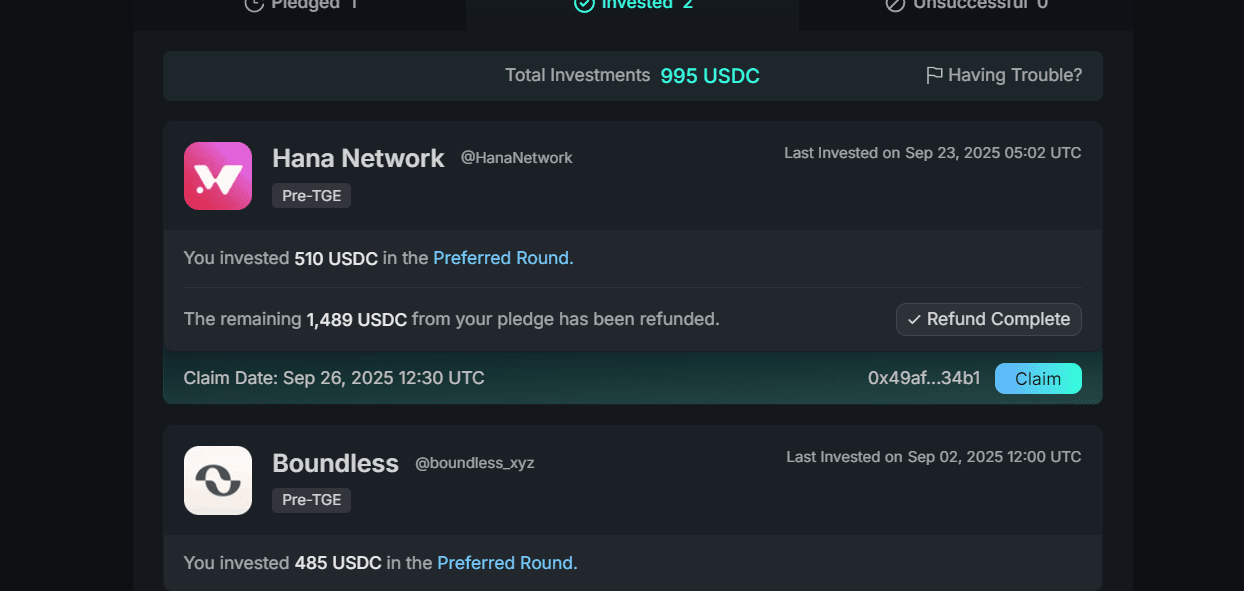Image resolution: width=1244 pixels, height=591 pixels.
Task: Click the 0x49af...34b1 wallet address
Action: pyautogui.click(x=924, y=379)
